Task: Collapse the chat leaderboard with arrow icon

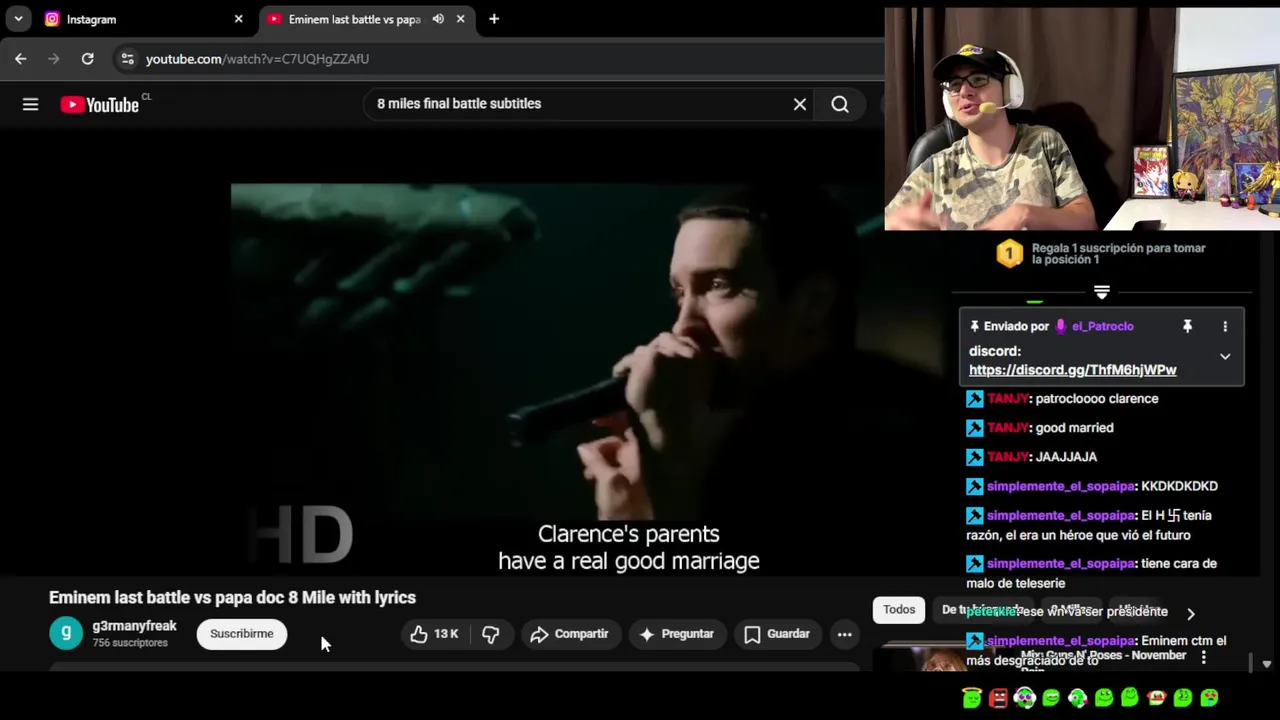Action: (x=1101, y=292)
